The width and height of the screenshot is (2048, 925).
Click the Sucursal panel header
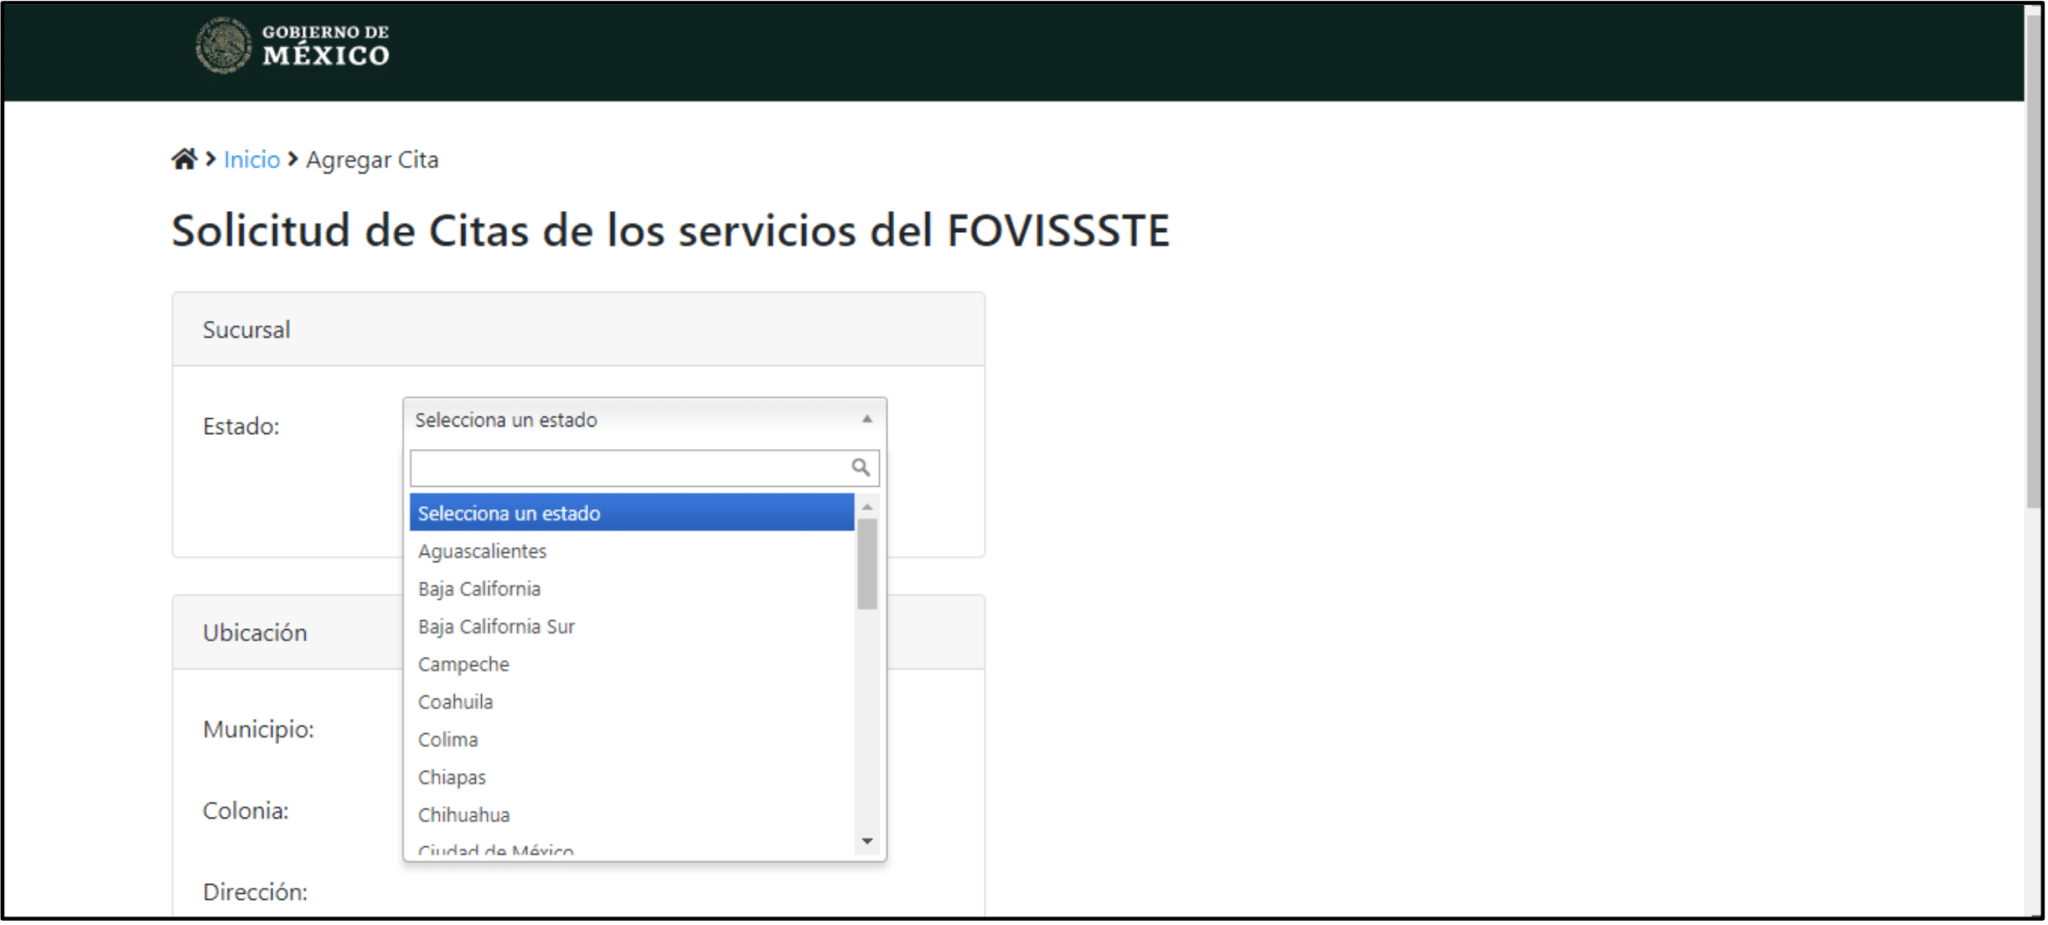pyautogui.click(x=578, y=329)
